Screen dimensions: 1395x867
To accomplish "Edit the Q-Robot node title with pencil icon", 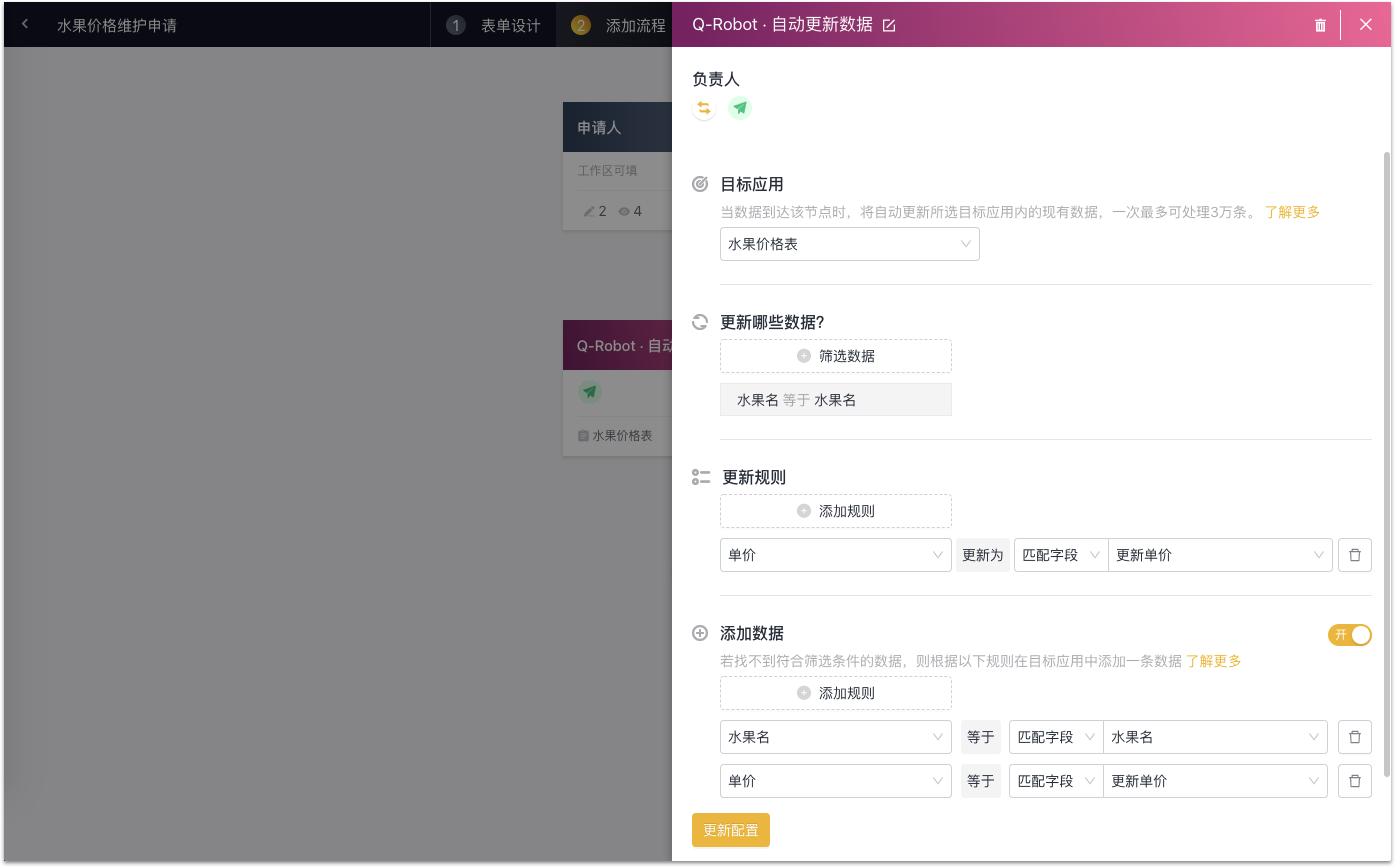I will [x=889, y=25].
